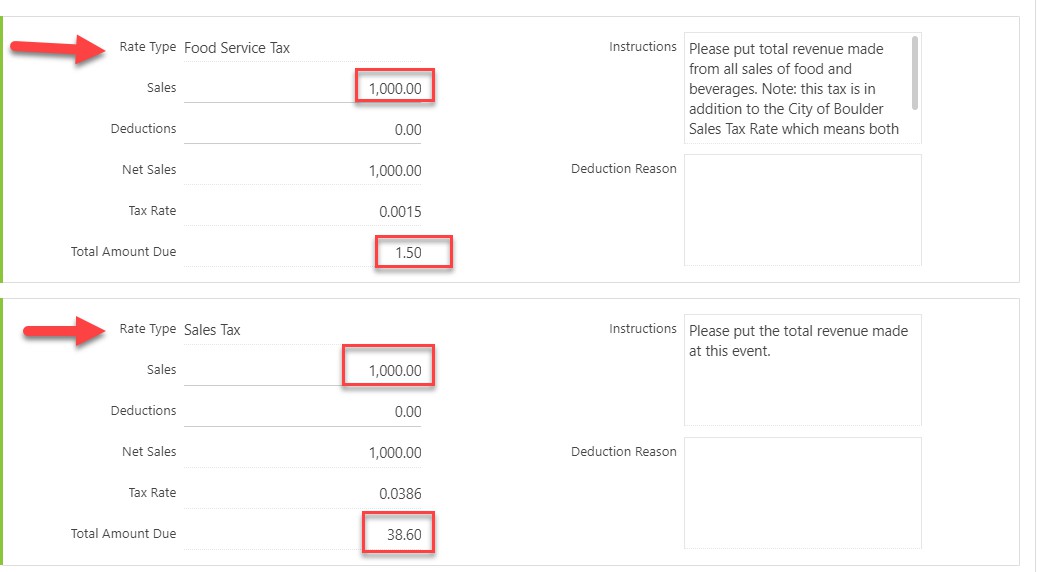
Task: Edit the Sales Tax Deductions field
Action: 303,411
